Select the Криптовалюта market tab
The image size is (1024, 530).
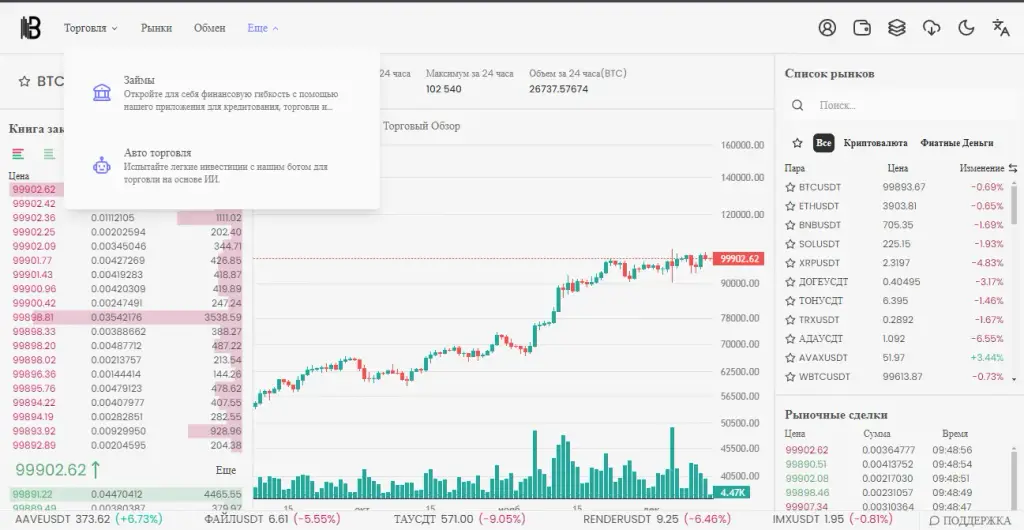tap(875, 143)
